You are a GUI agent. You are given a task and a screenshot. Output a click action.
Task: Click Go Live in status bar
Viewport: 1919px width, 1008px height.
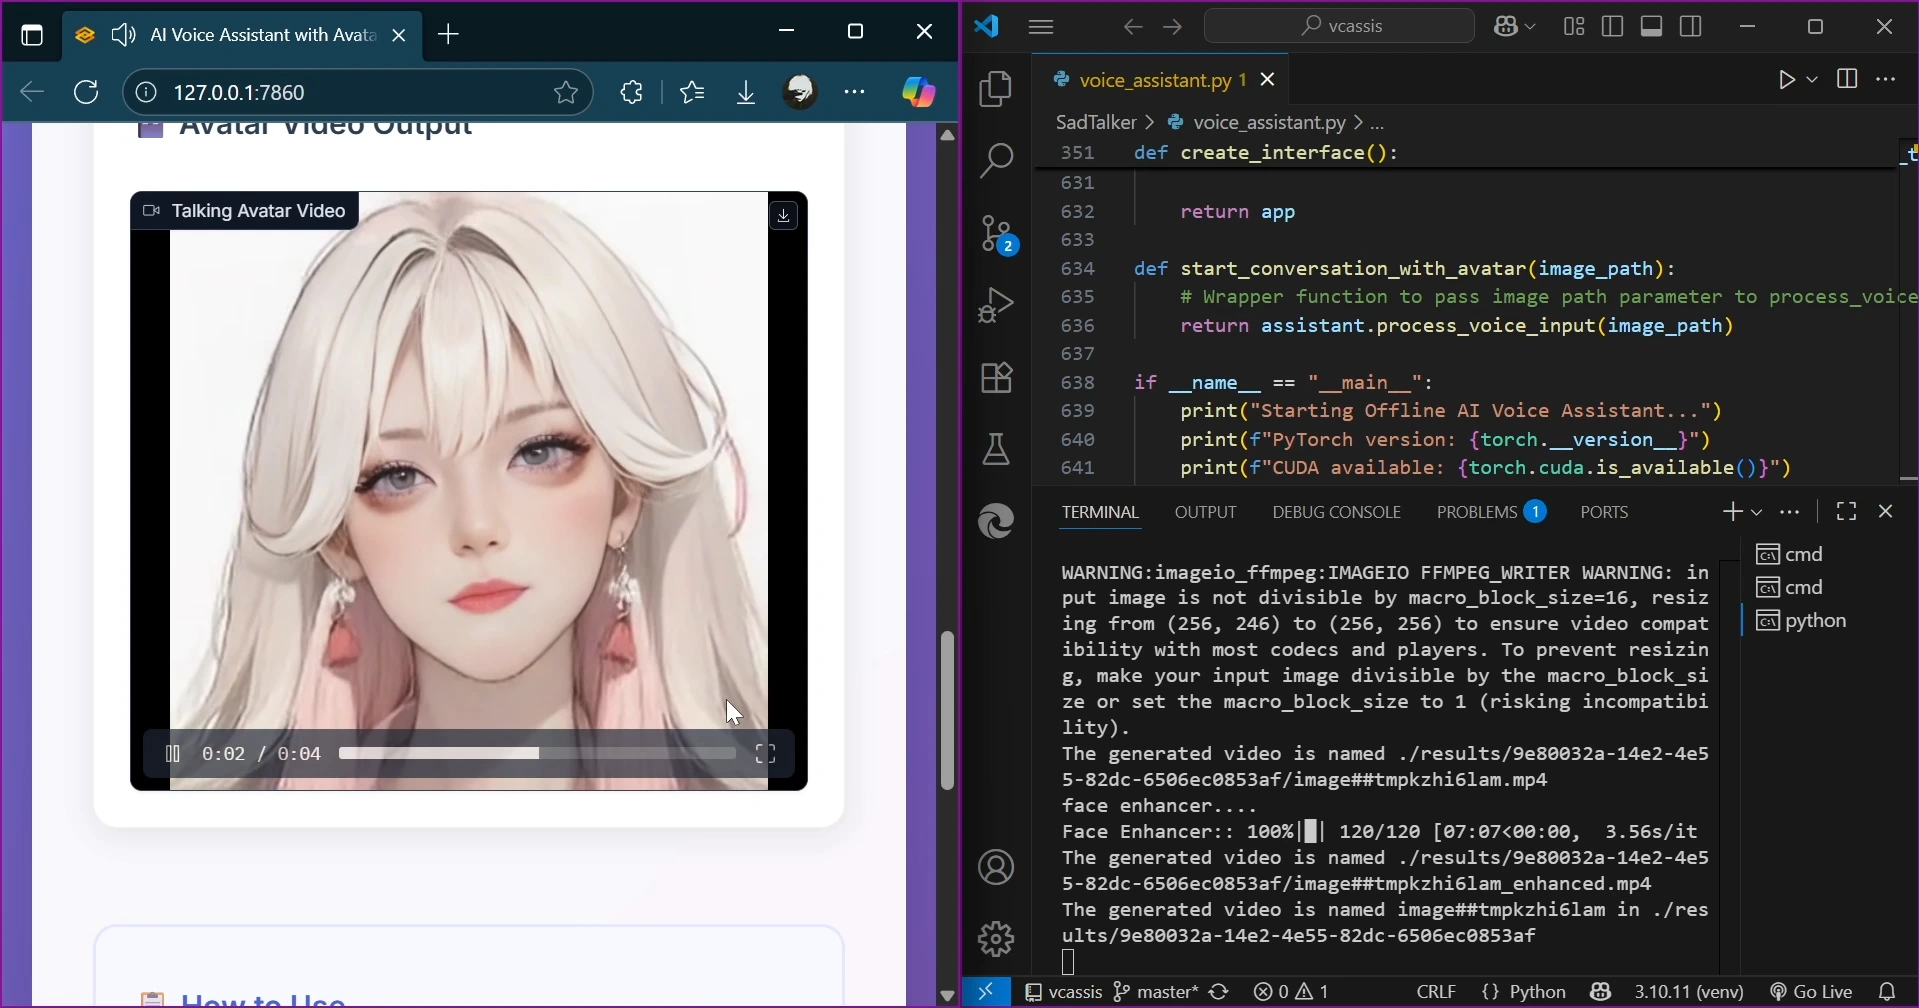1812,992
